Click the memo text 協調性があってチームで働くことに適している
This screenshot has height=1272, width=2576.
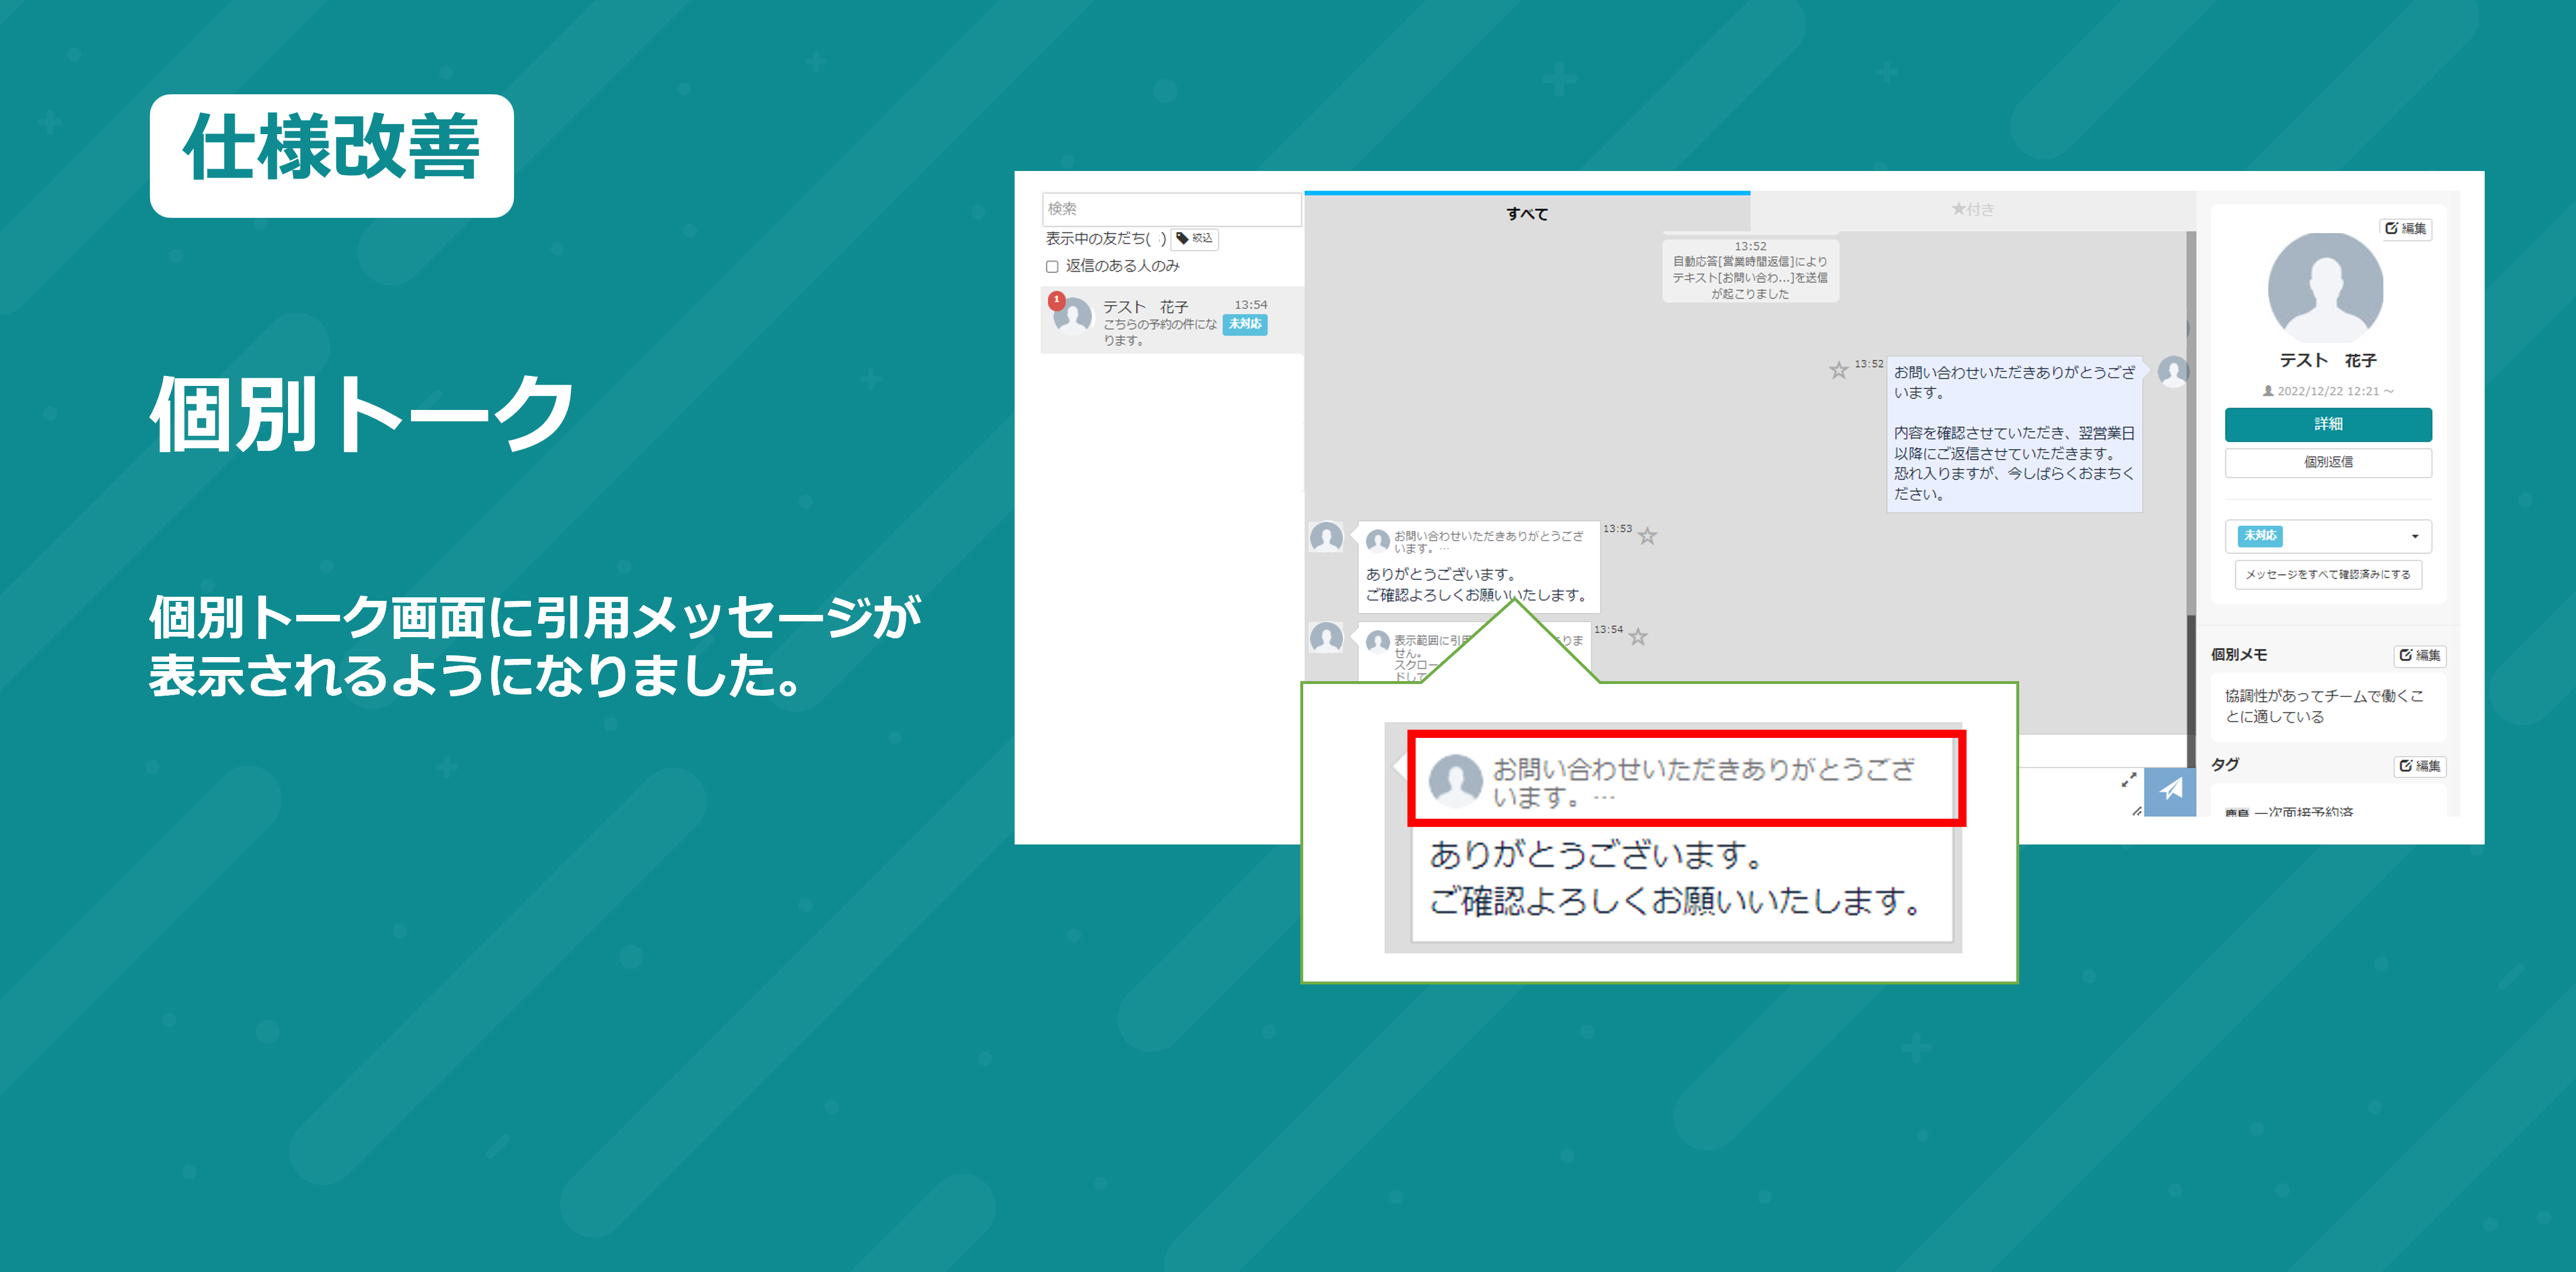(2324, 706)
